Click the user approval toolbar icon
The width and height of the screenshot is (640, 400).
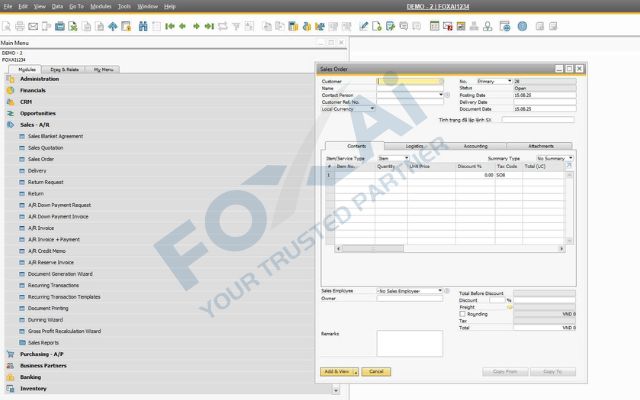tap(487, 27)
